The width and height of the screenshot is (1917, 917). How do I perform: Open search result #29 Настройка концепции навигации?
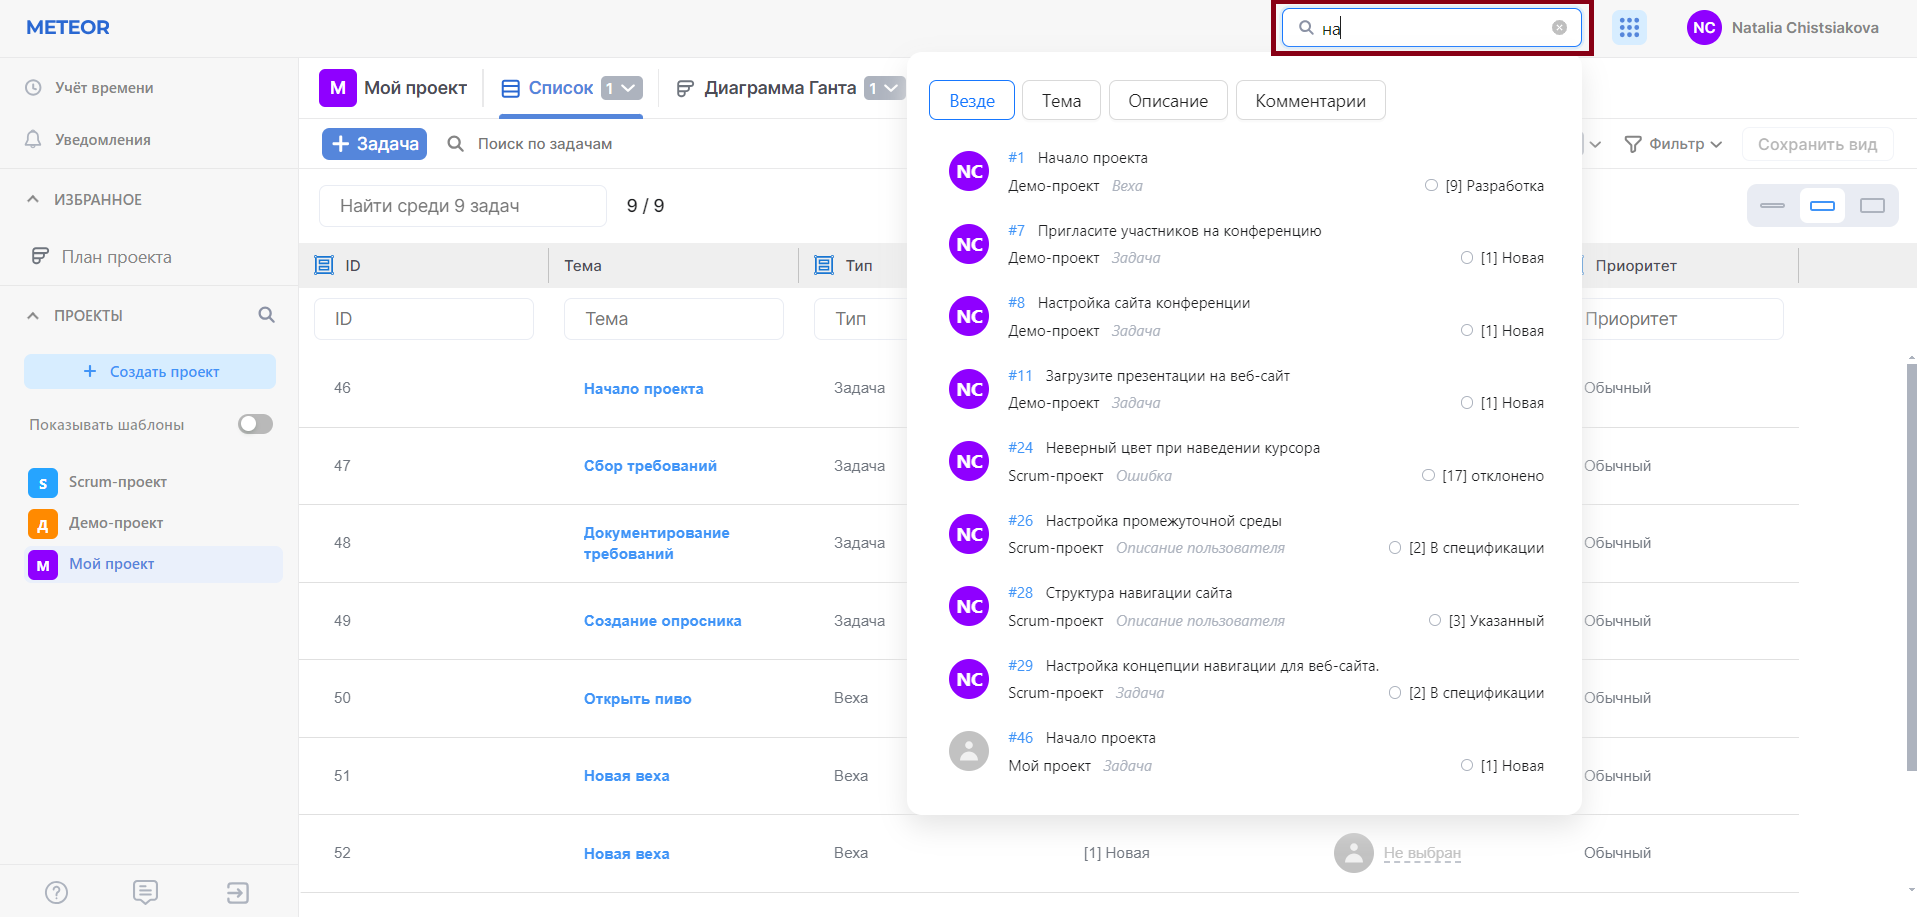point(1246,679)
